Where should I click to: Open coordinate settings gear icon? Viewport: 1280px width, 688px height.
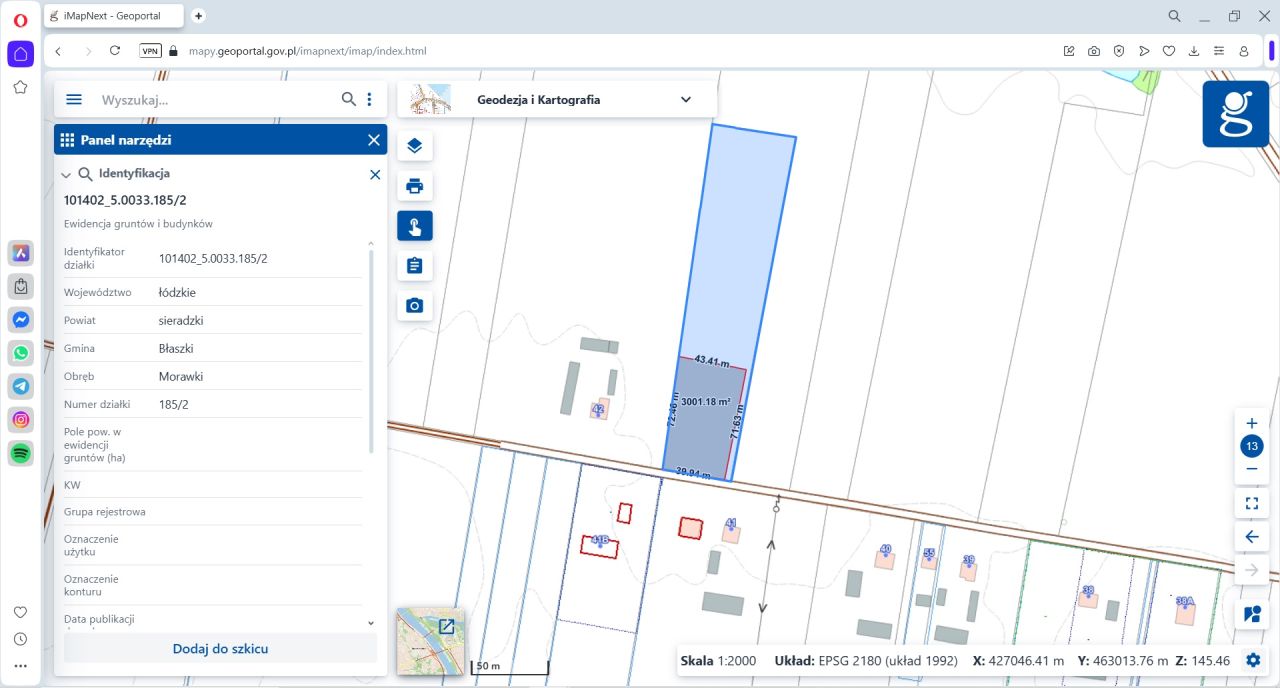coord(1253,660)
